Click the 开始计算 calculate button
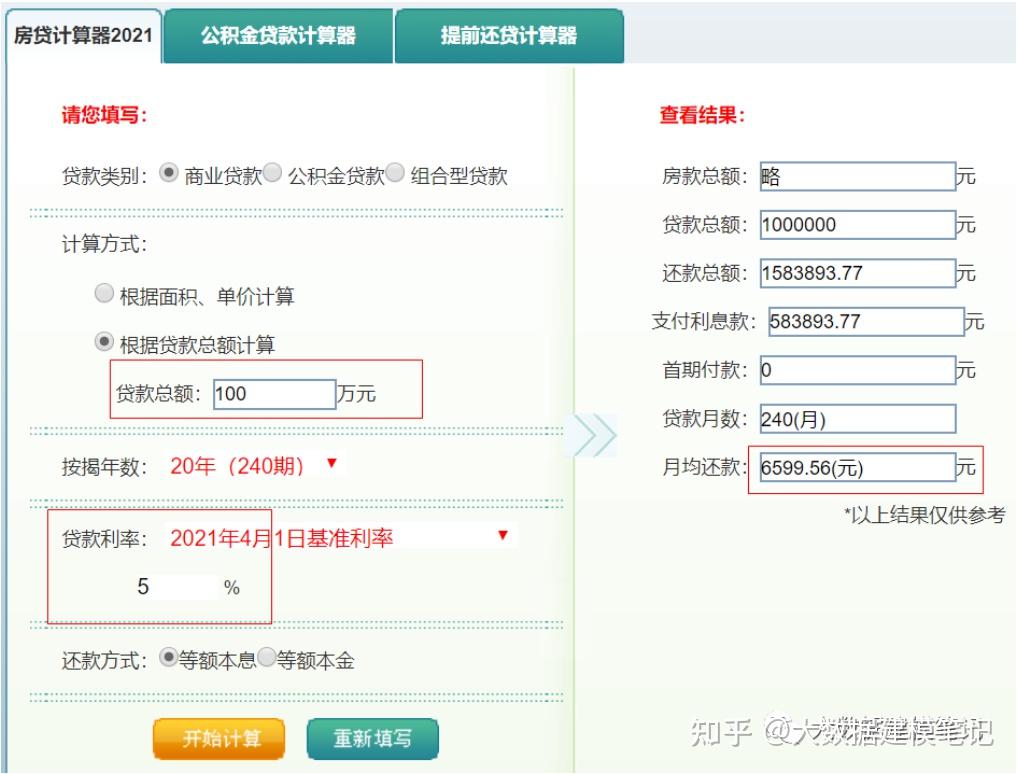The image size is (1020, 774). point(219,737)
